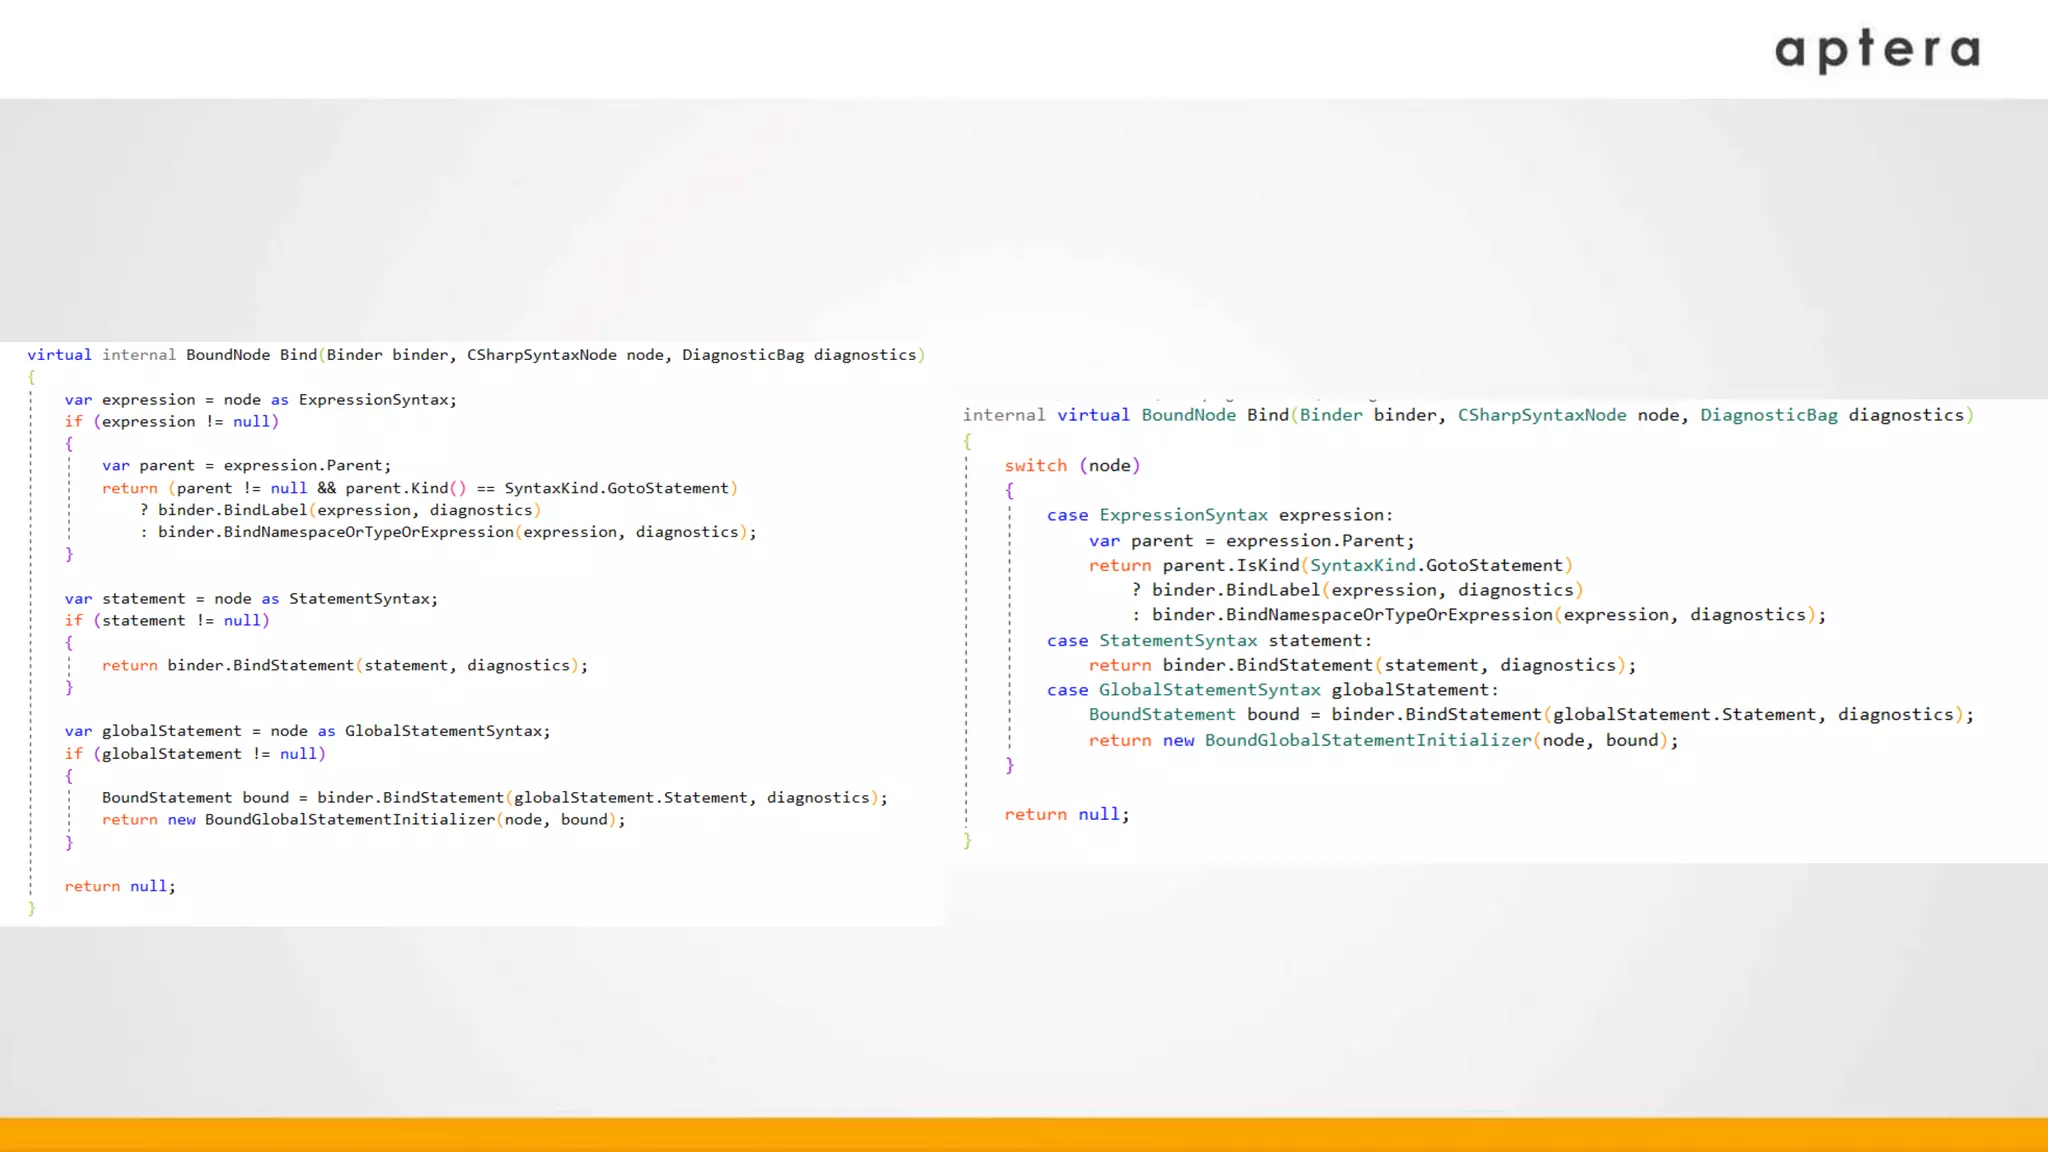Screen dimensions: 2048x1152
Task: Click the 'virtual internal' method signature on left
Action: pyautogui.click(x=475, y=355)
